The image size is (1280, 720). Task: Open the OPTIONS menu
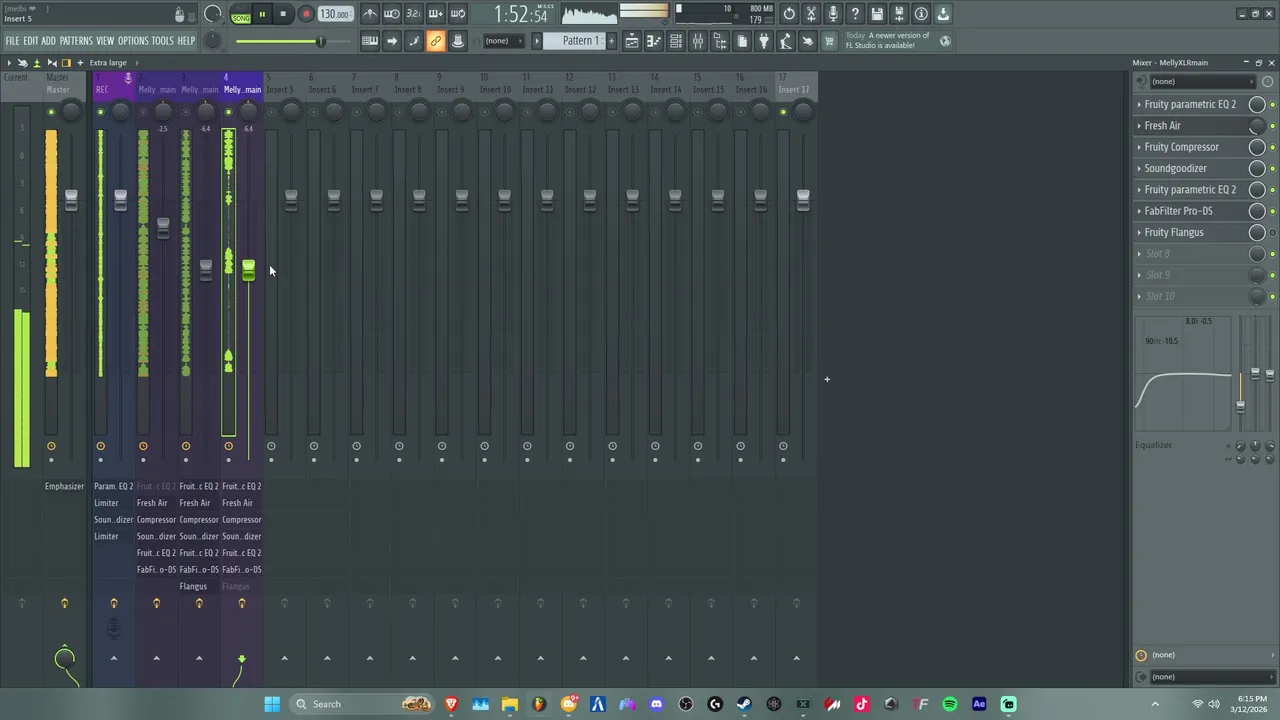pos(133,41)
